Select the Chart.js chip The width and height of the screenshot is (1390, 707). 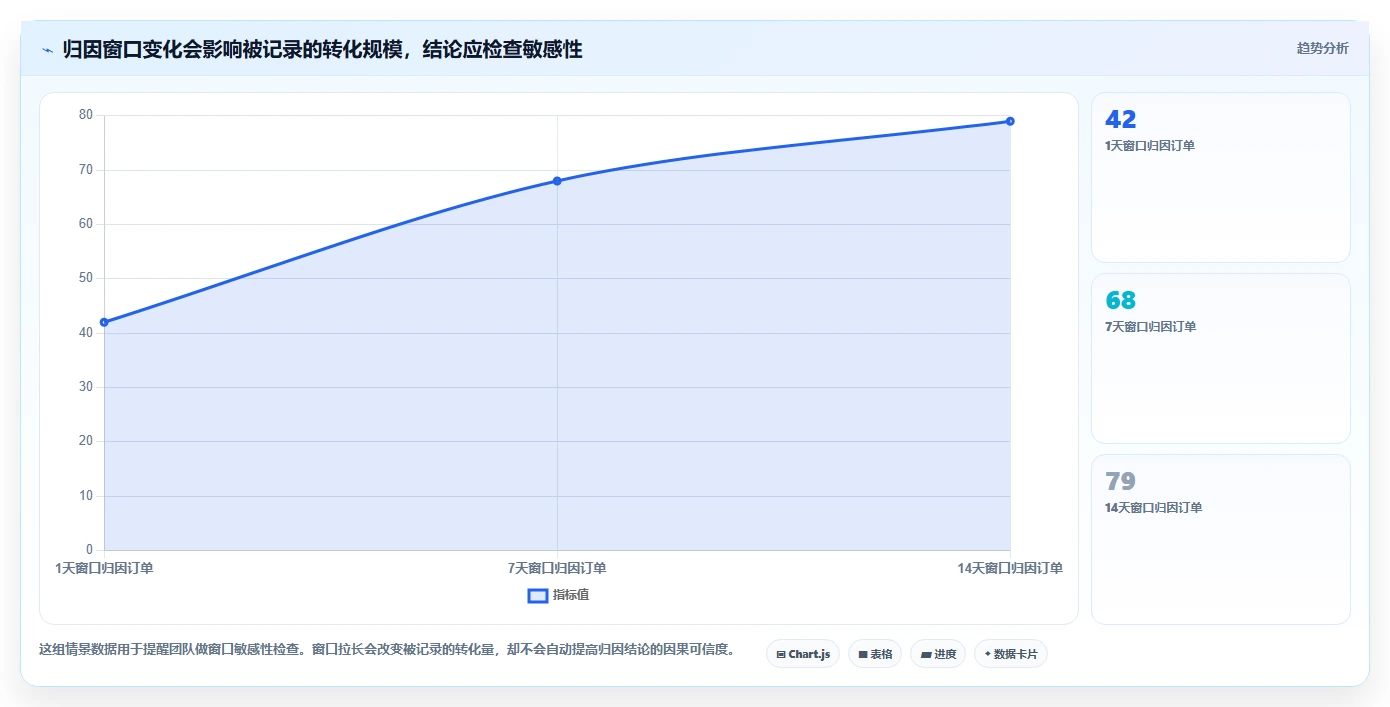[803, 654]
